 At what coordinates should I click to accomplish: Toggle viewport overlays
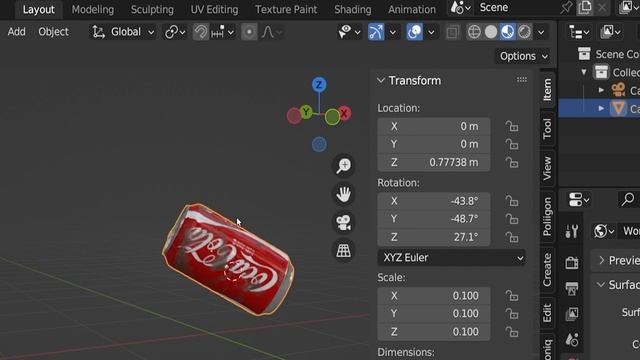(415, 32)
